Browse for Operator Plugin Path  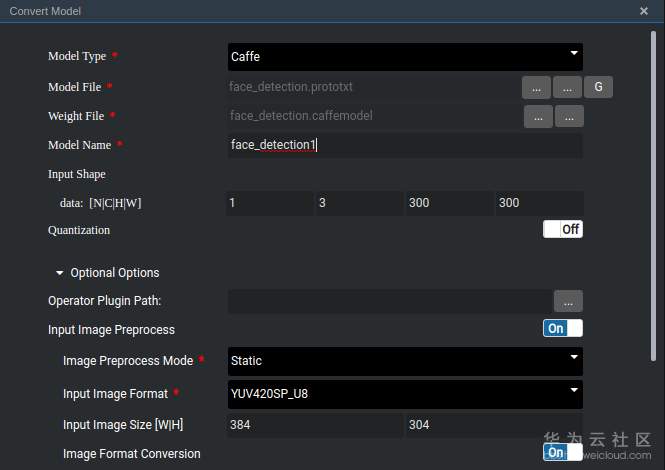click(x=568, y=302)
